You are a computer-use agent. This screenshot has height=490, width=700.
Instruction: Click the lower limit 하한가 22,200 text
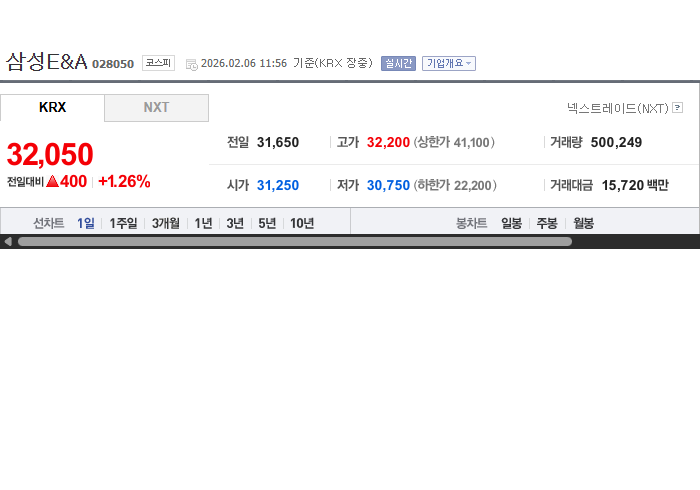tap(455, 185)
